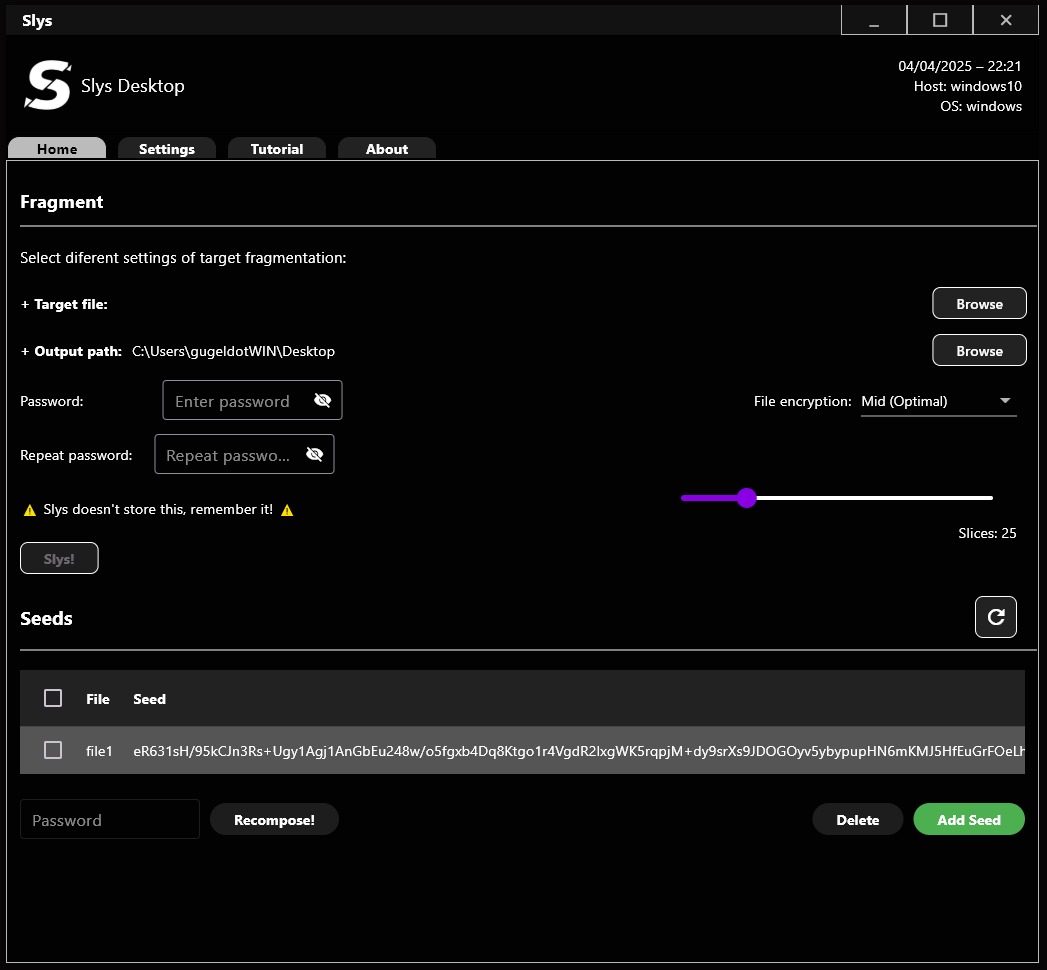1047x970 pixels.
Task: Click the right warning triangle icon
Action: [287, 510]
